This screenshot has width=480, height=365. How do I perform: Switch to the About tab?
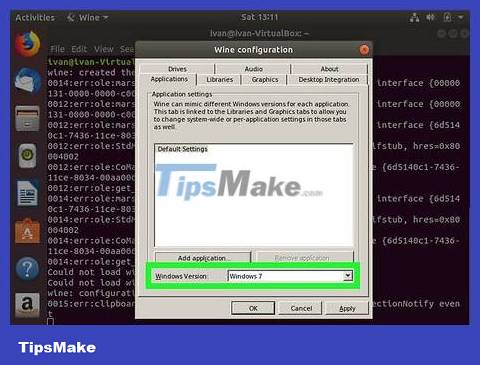[329, 69]
